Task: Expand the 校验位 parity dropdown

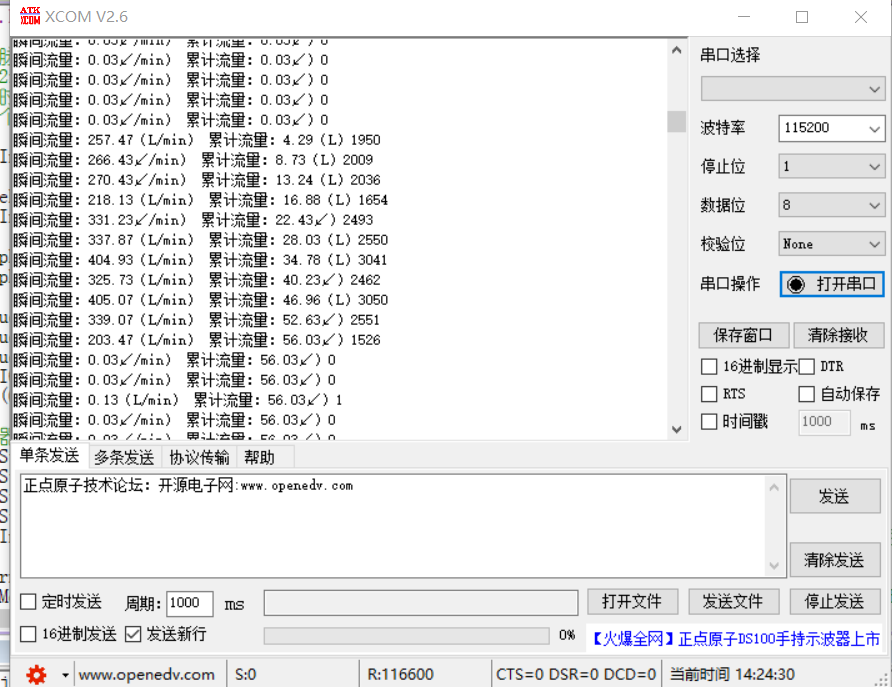Action: point(831,244)
